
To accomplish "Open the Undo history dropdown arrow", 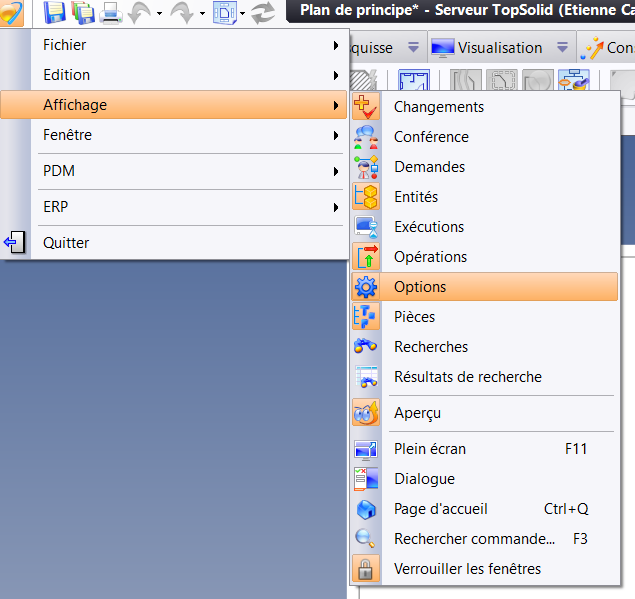I will (x=160, y=14).
